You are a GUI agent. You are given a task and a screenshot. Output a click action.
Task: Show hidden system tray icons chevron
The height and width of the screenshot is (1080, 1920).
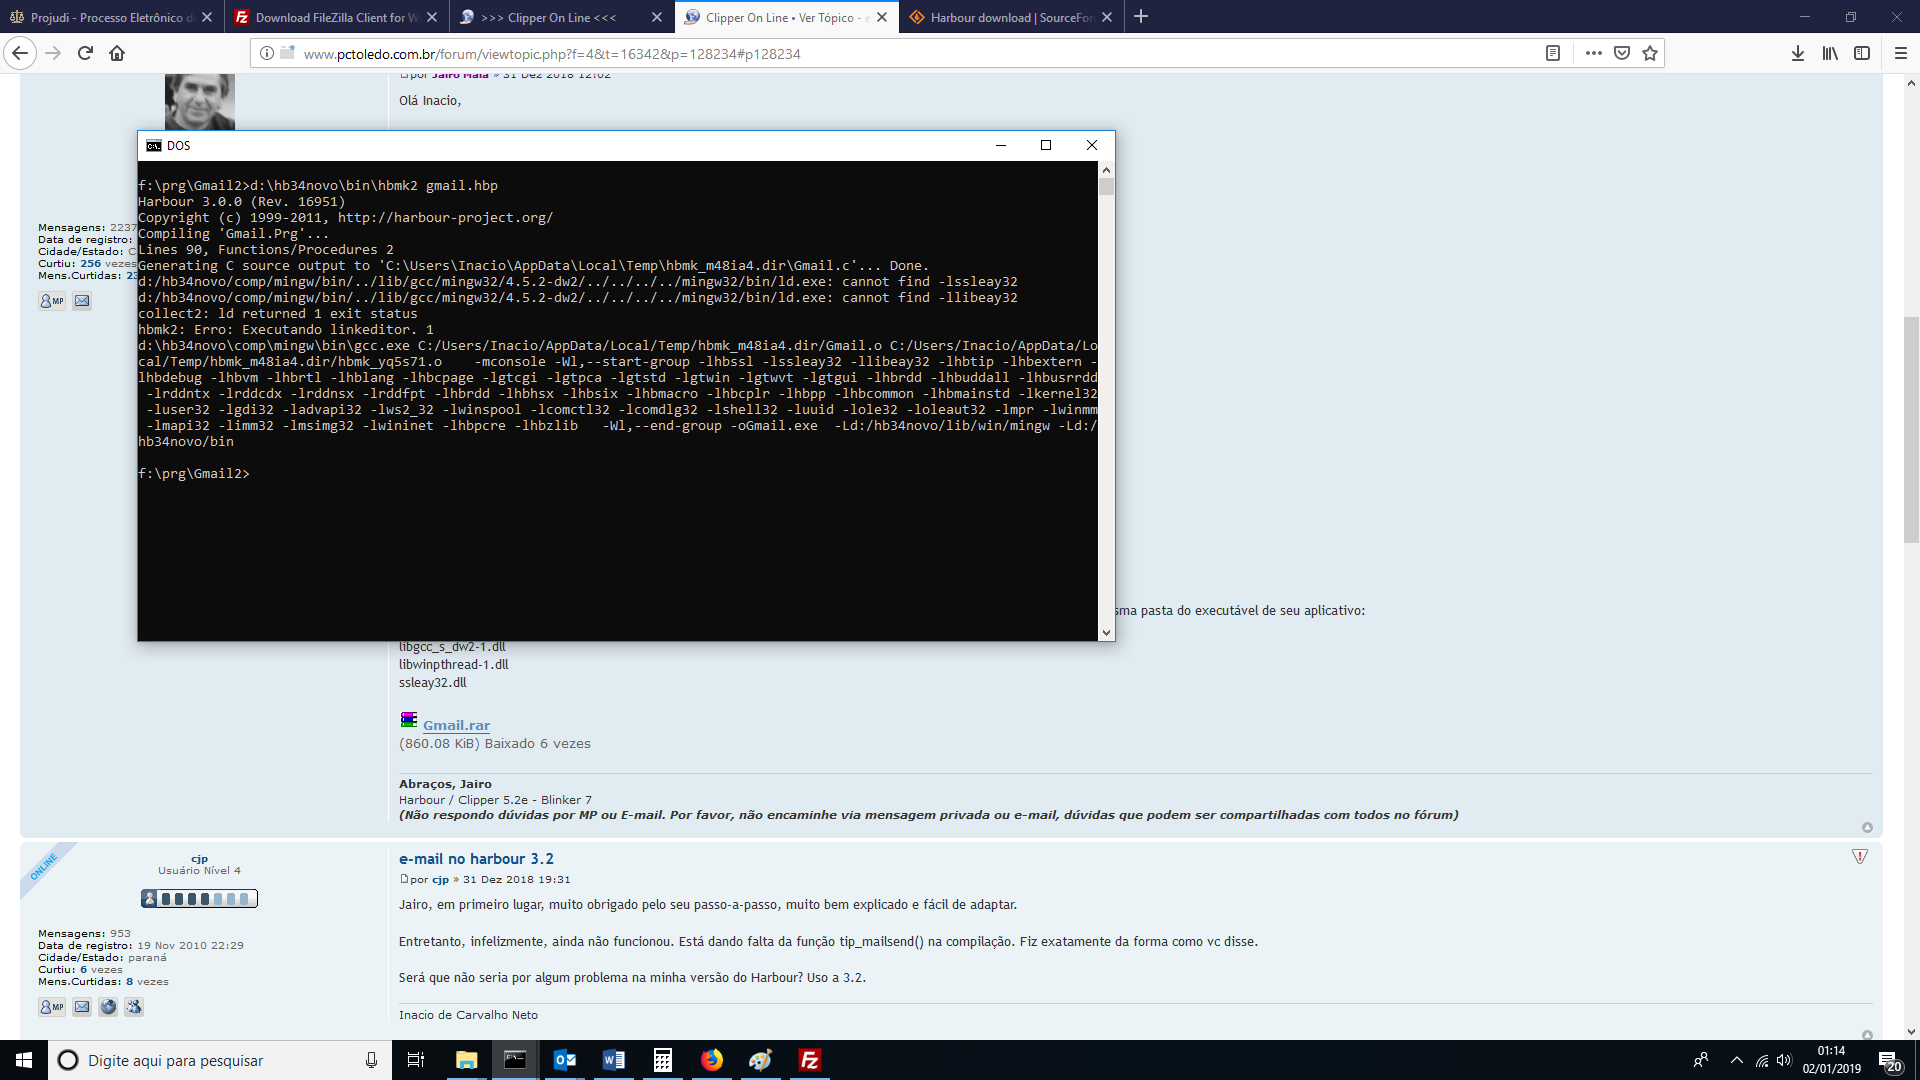click(x=1736, y=1060)
